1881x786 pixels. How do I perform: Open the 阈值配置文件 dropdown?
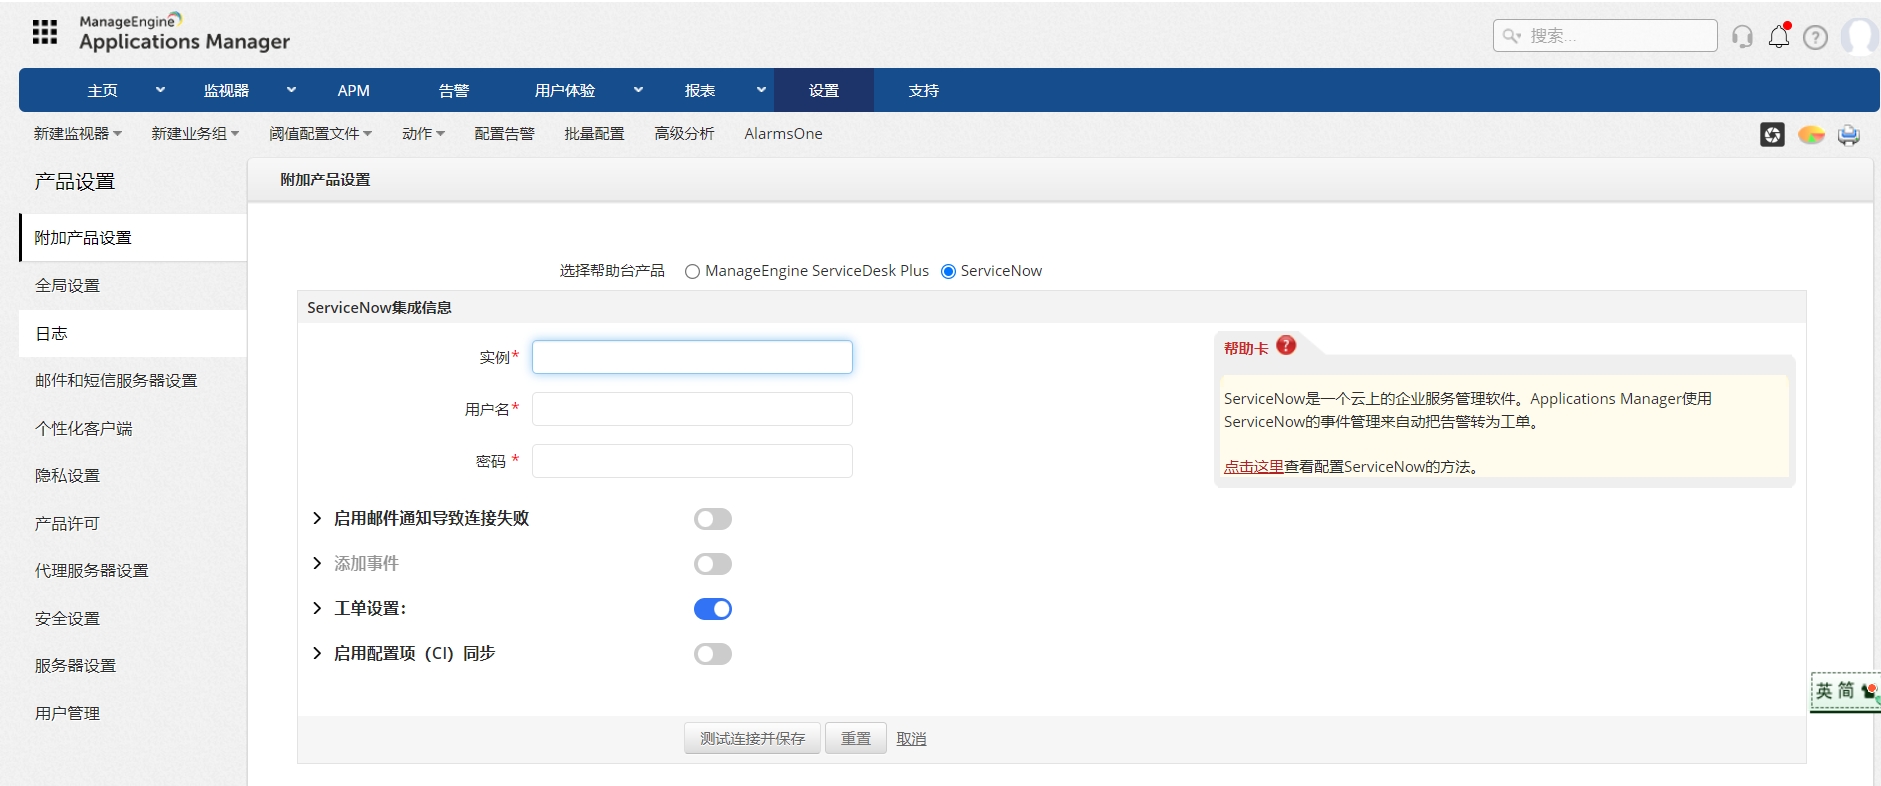[x=320, y=134]
